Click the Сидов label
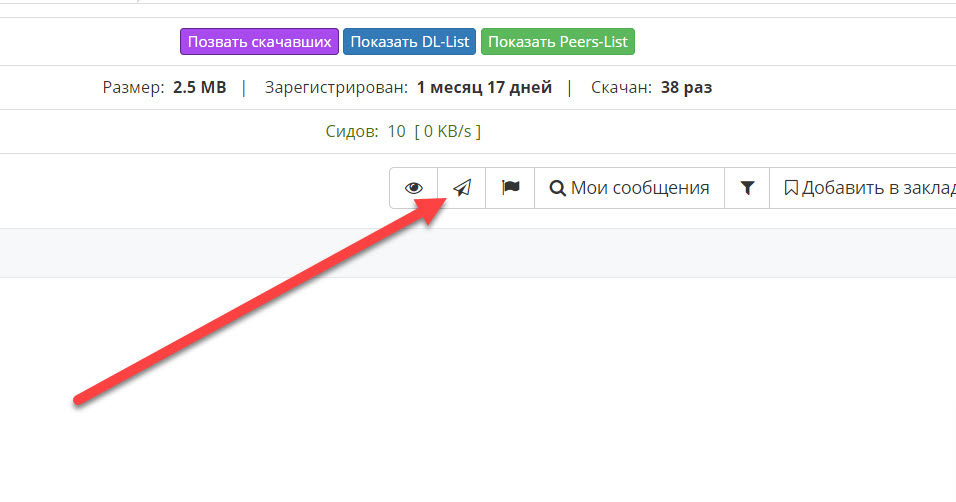956x502 pixels. (x=352, y=131)
